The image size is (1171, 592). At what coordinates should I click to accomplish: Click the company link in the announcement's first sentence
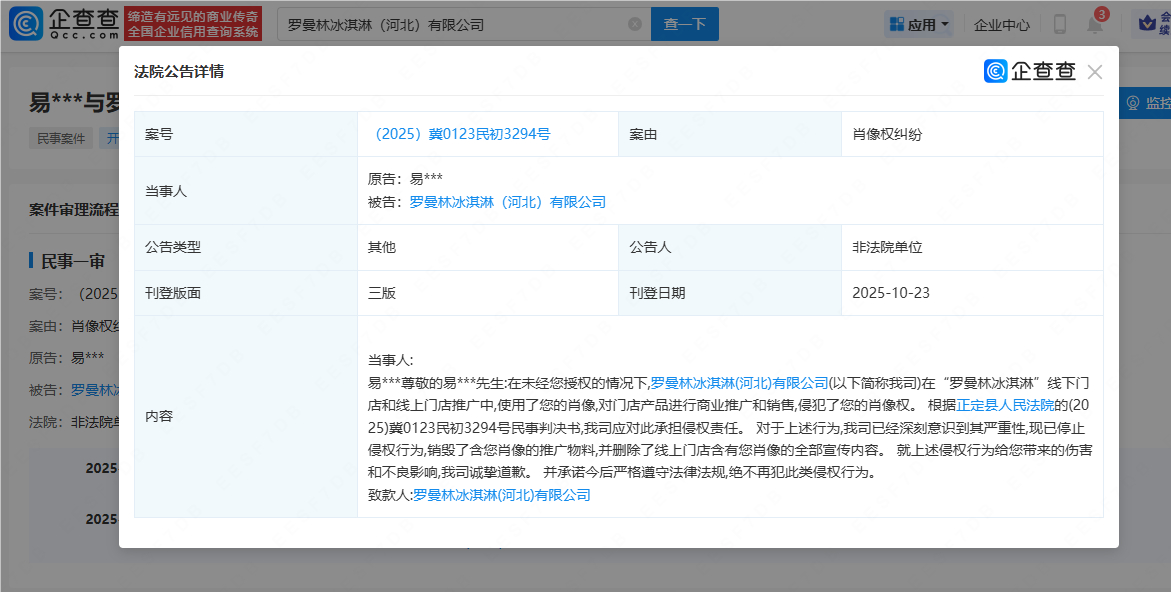(739, 383)
